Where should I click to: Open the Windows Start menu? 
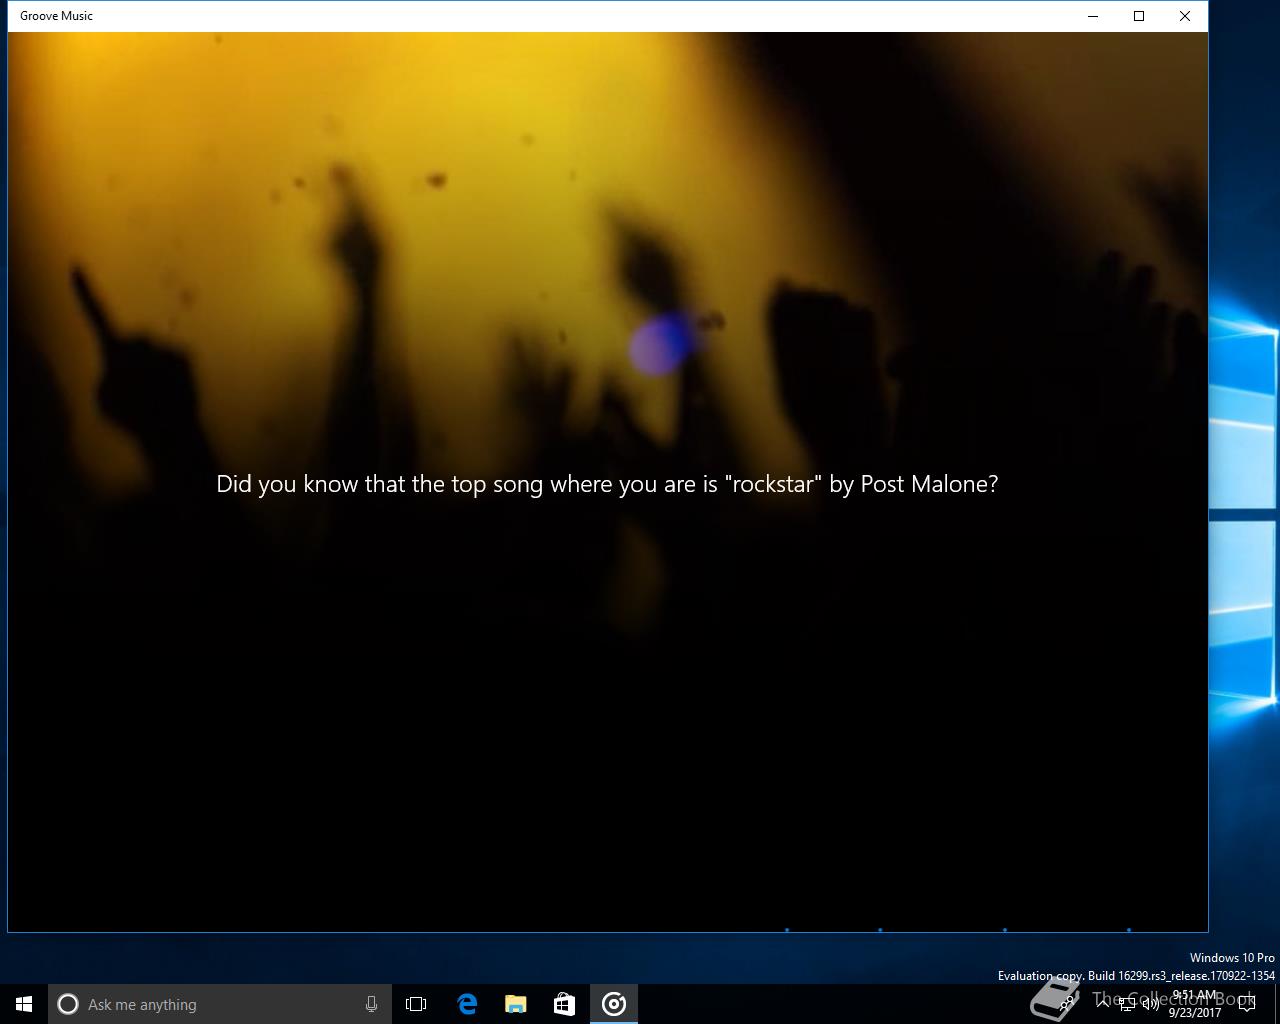point(24,1004)
